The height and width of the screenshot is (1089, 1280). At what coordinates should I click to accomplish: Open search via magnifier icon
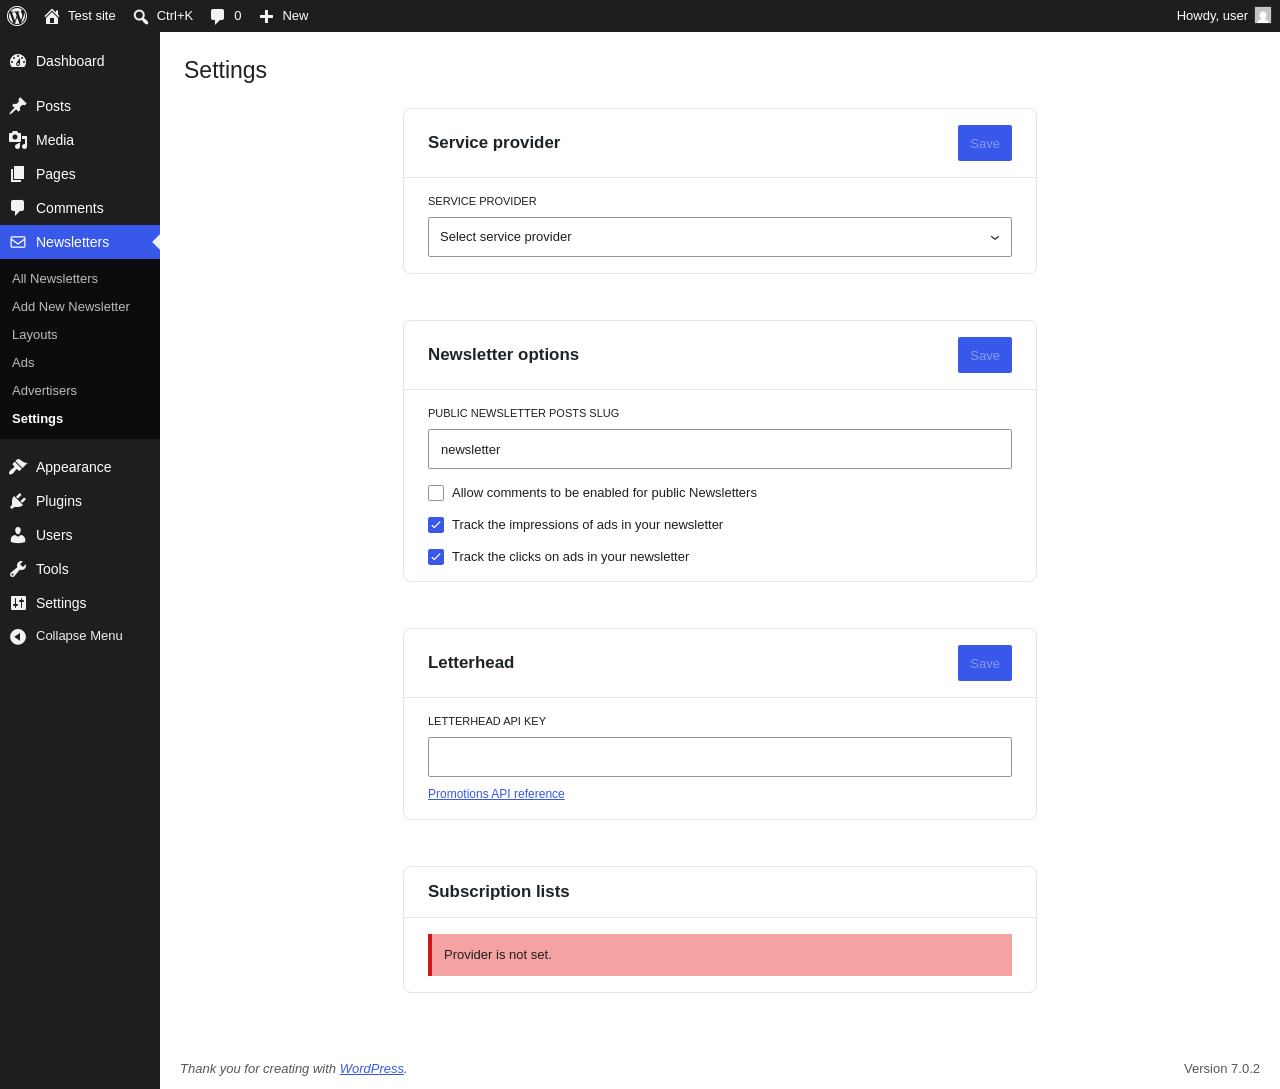coord(141,17)
